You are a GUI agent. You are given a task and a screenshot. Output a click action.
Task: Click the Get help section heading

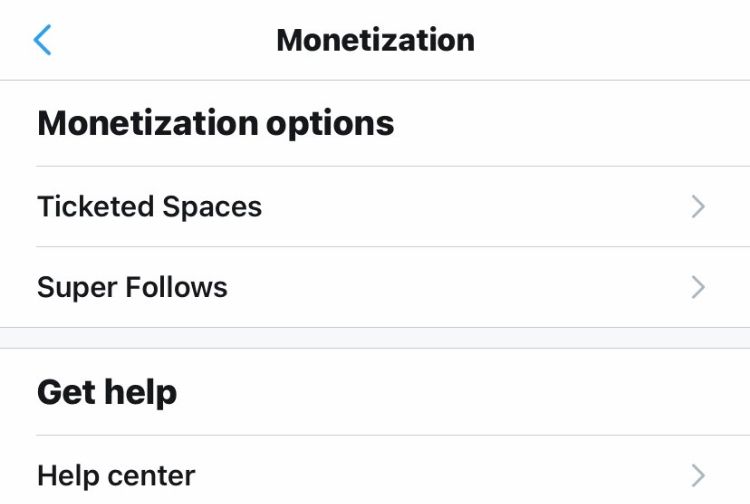coord(107,393)
